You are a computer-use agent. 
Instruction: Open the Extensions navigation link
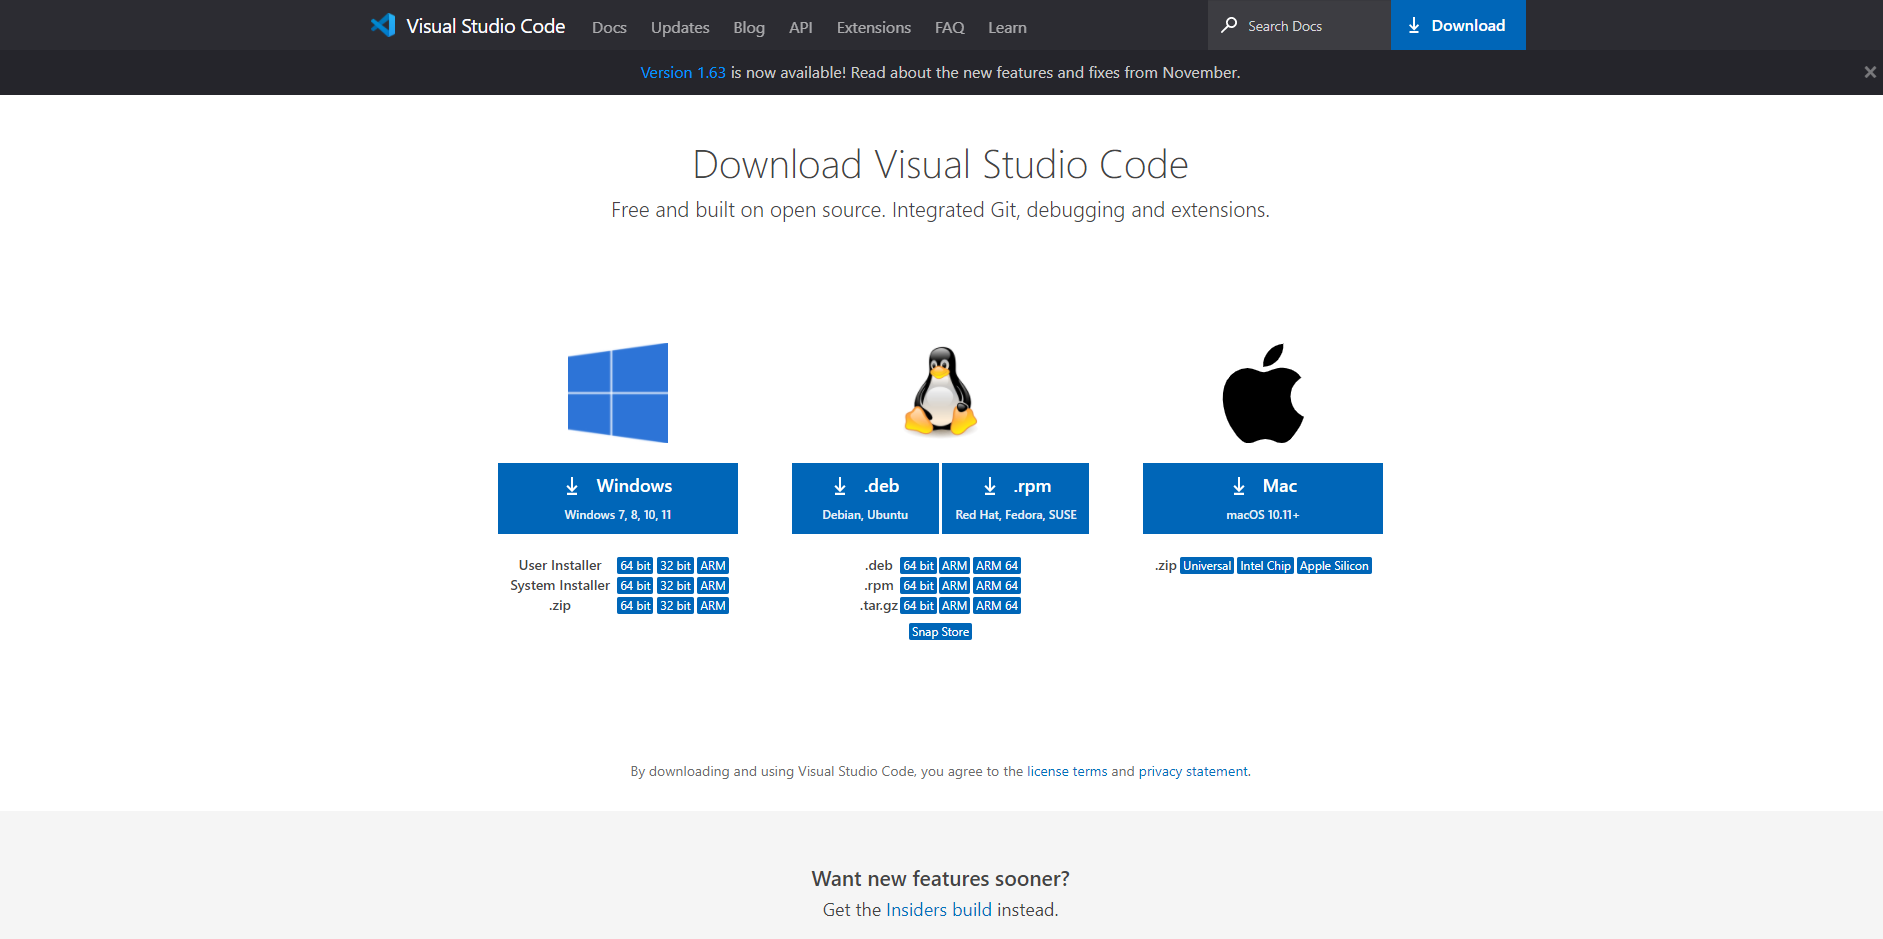[874, 27]
